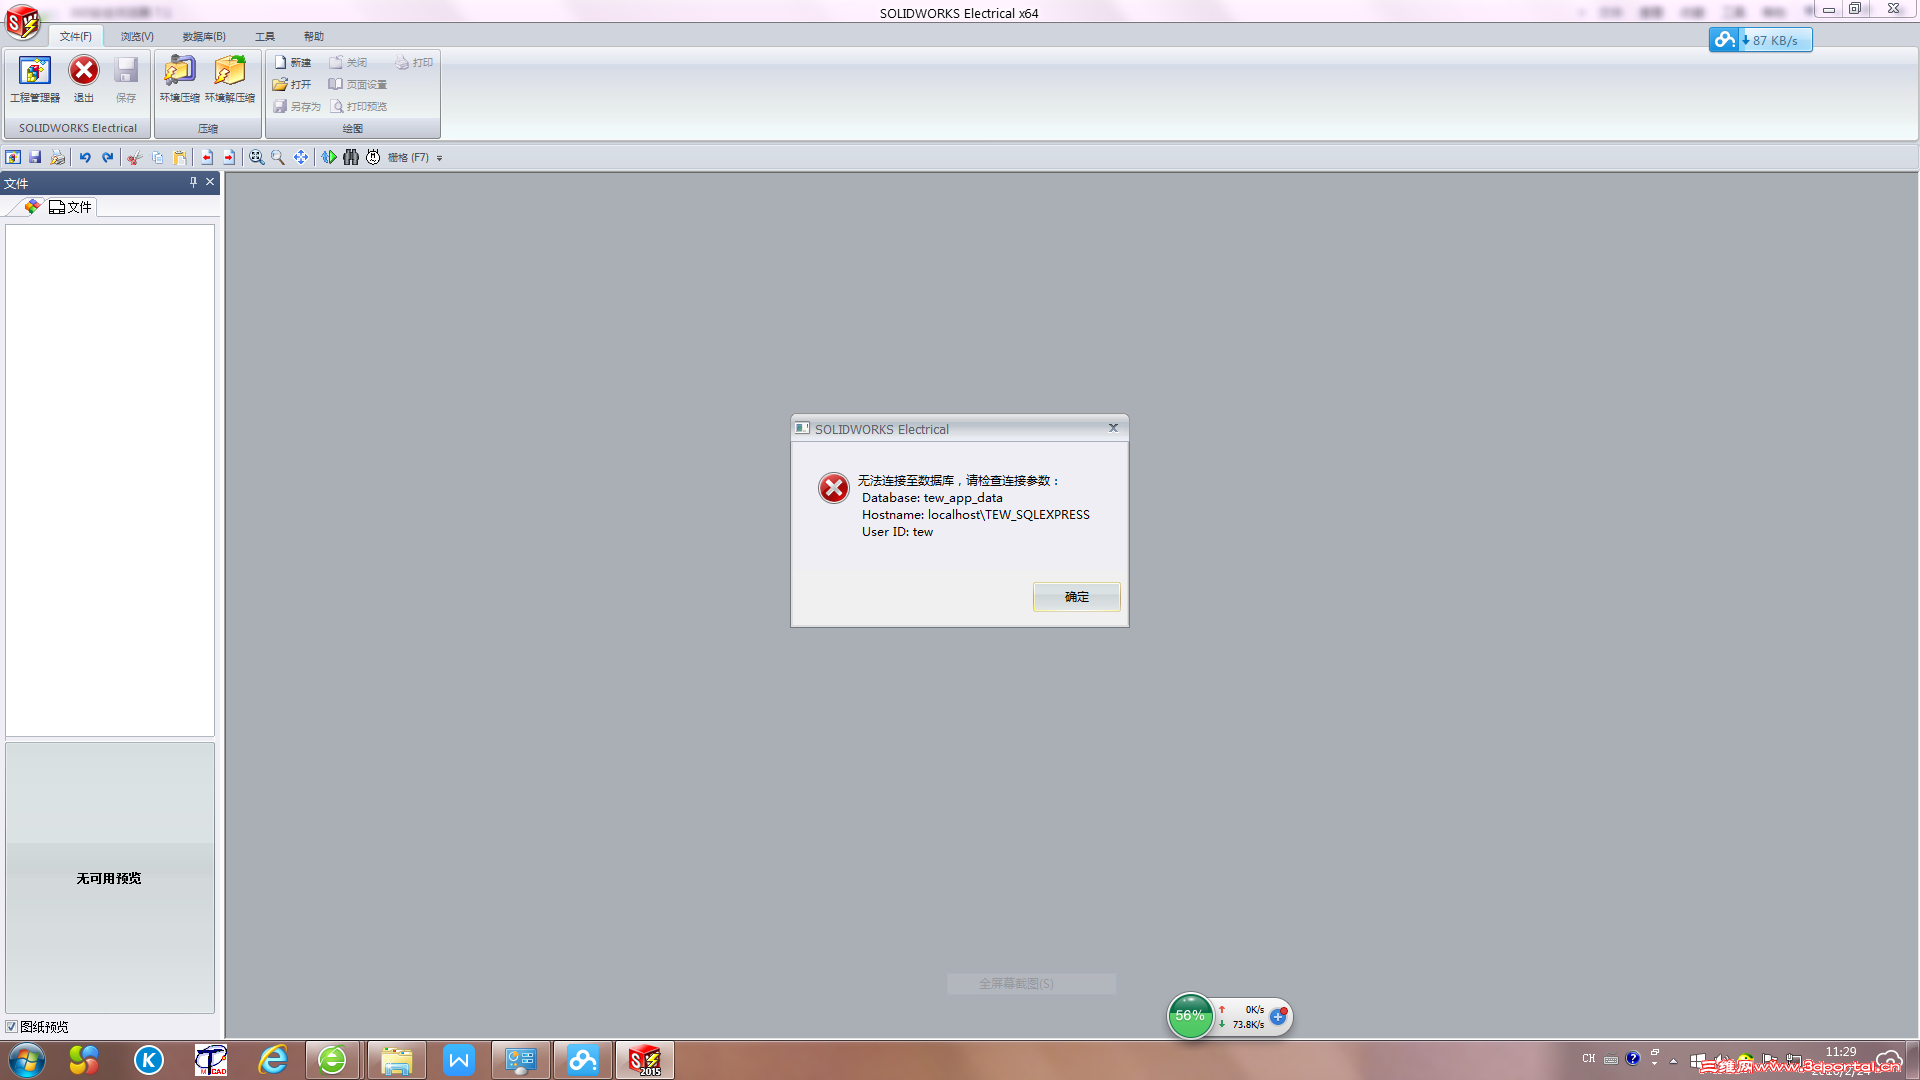Click the 全屏幕截图(S) button
This screenshot has height=1080, width=1920.
[x=1031, y=984]
